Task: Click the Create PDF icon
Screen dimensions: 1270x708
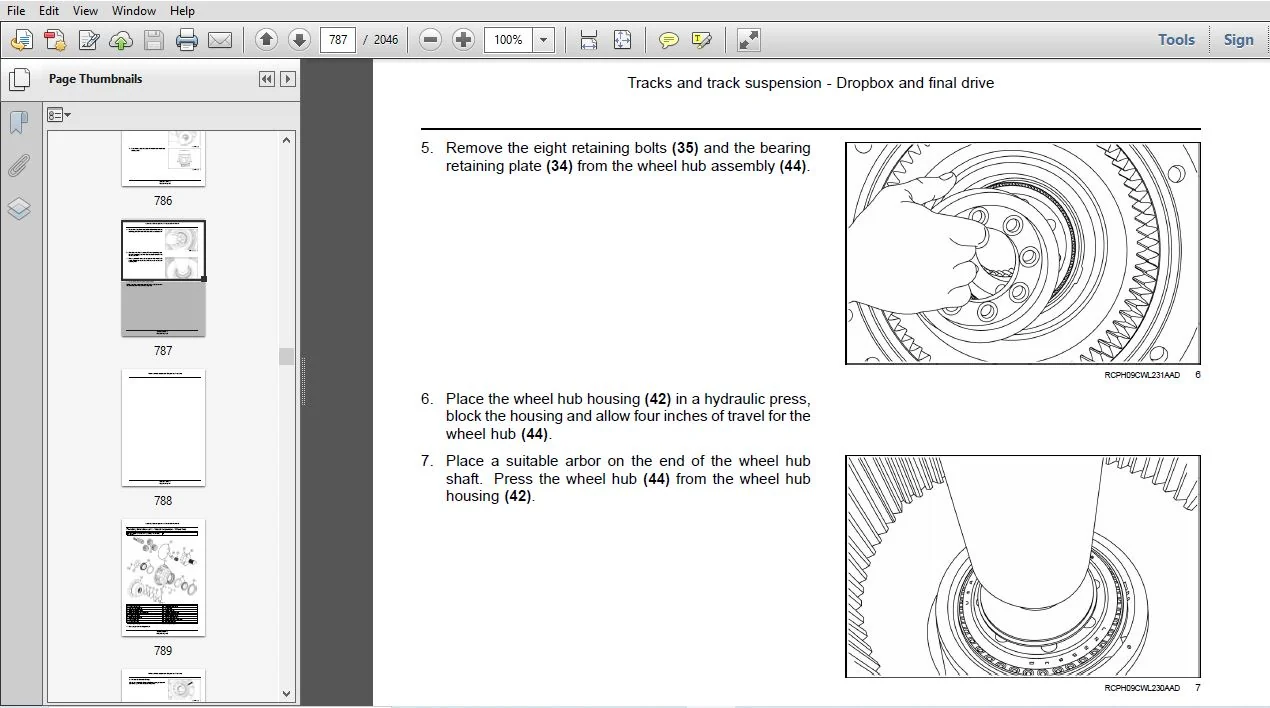Action: [55, 40]
